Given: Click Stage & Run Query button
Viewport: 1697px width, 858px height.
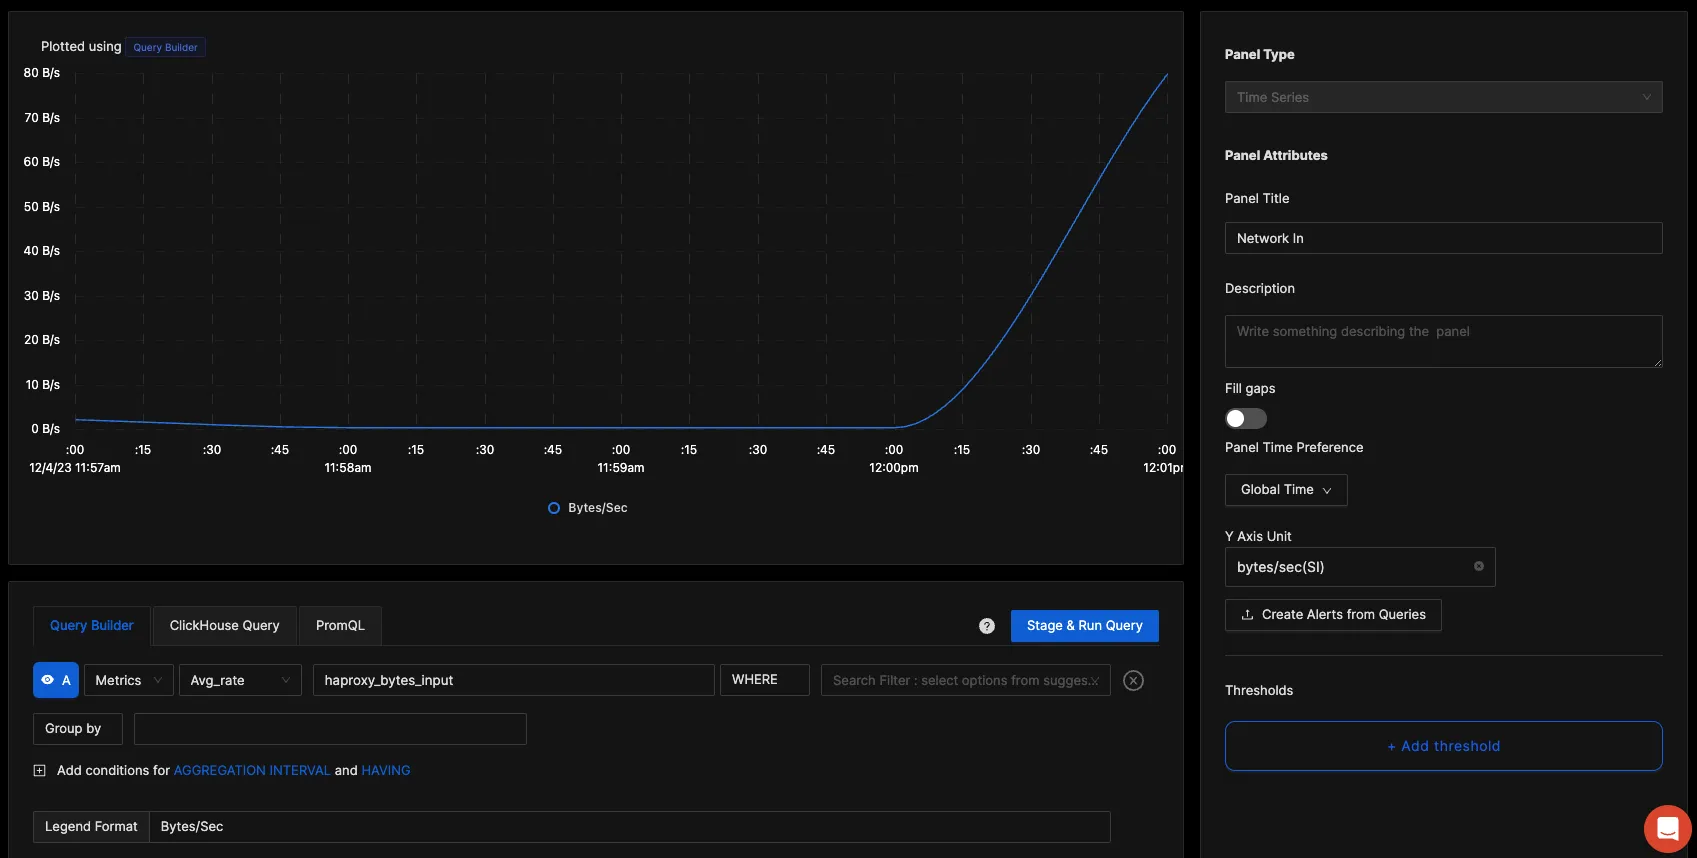Looking at the screenshot, I should tap(1084, 626).
